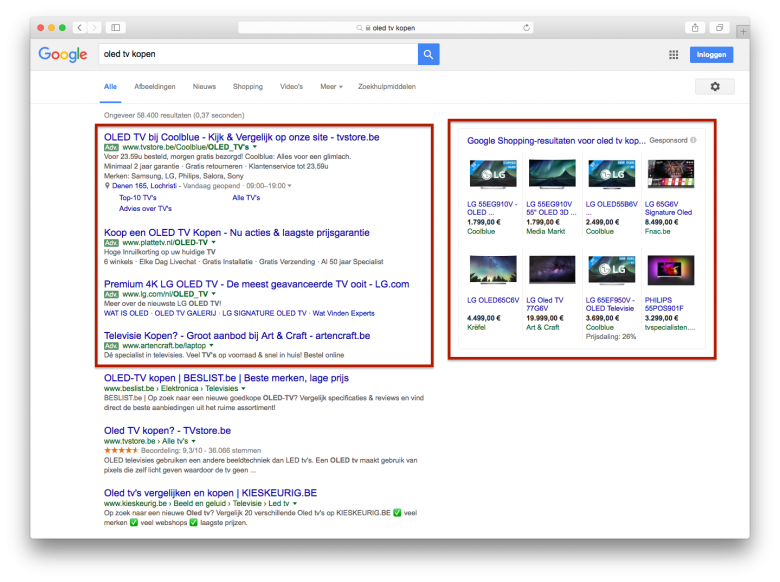This screenshot has height=582, width=780.
Task: Click the location pin beside Denen 165
Action: point(107,186)
